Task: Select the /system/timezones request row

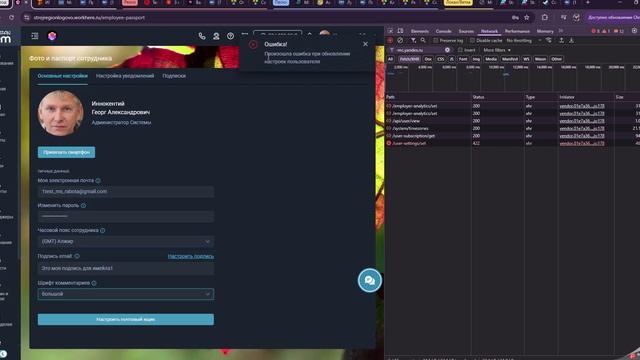Action: click(513, 128)
